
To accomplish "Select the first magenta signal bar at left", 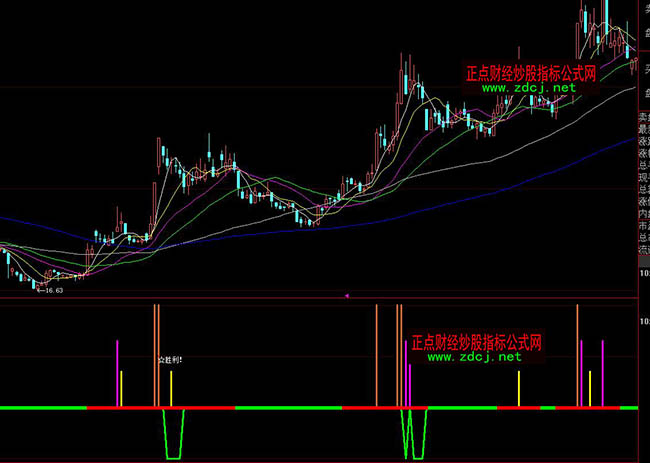I will click(117, 373).
